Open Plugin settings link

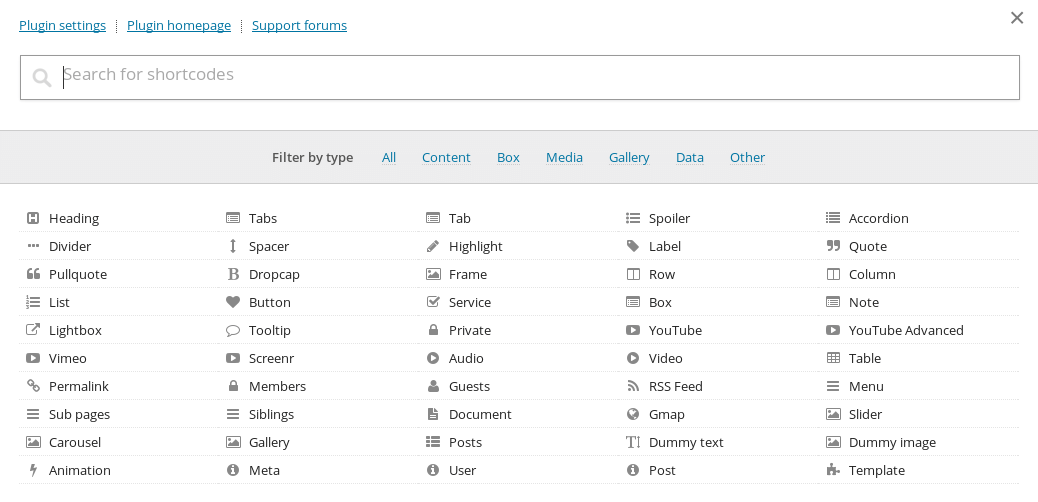point(62,25)
